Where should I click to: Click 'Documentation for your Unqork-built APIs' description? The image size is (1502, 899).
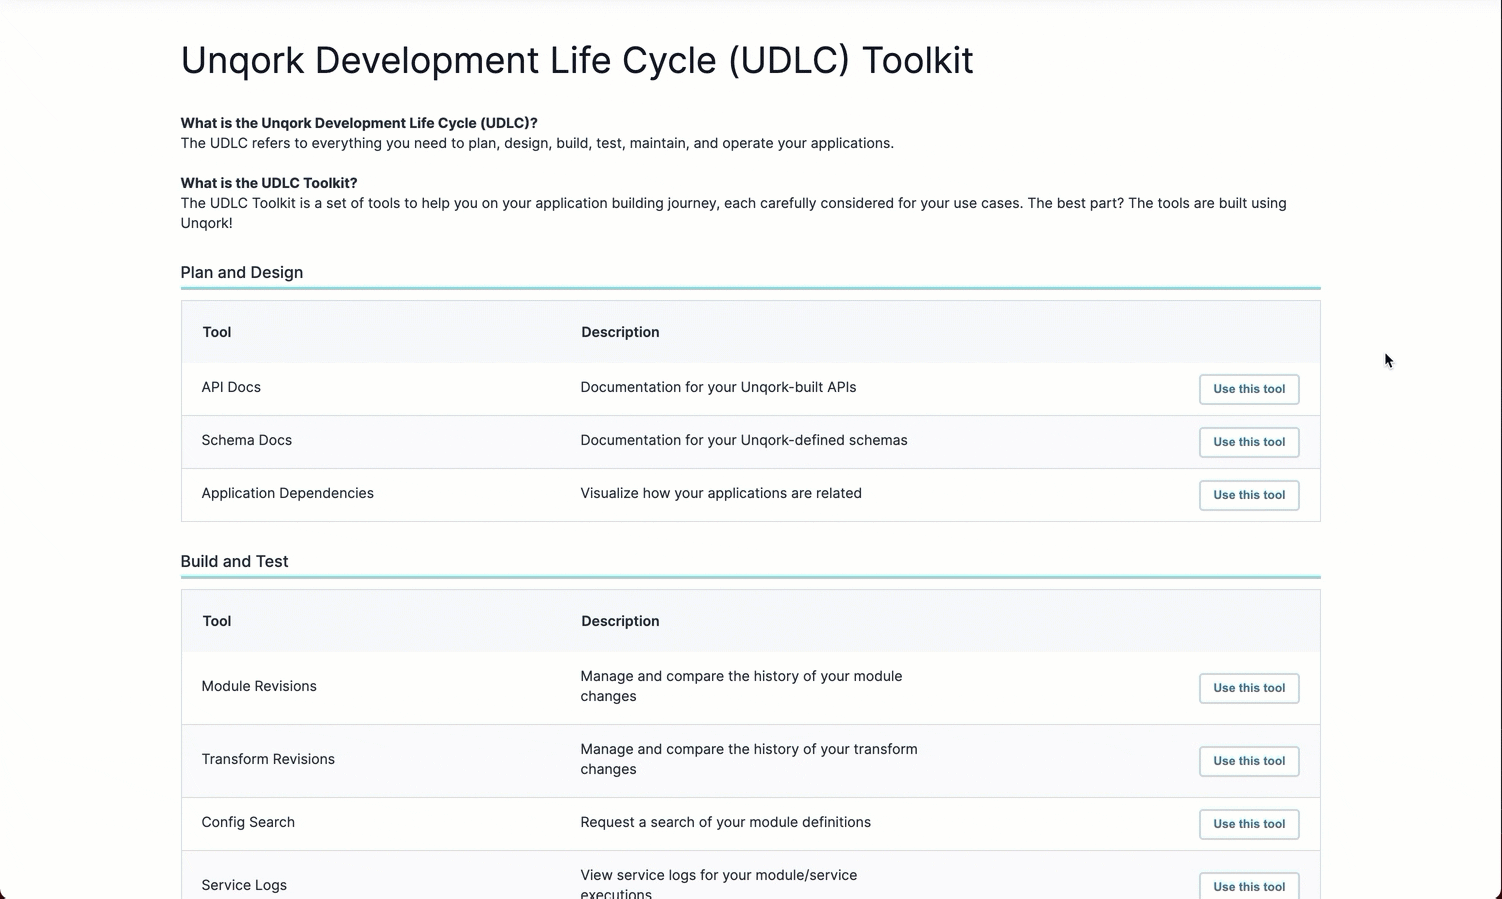(718, 387)
